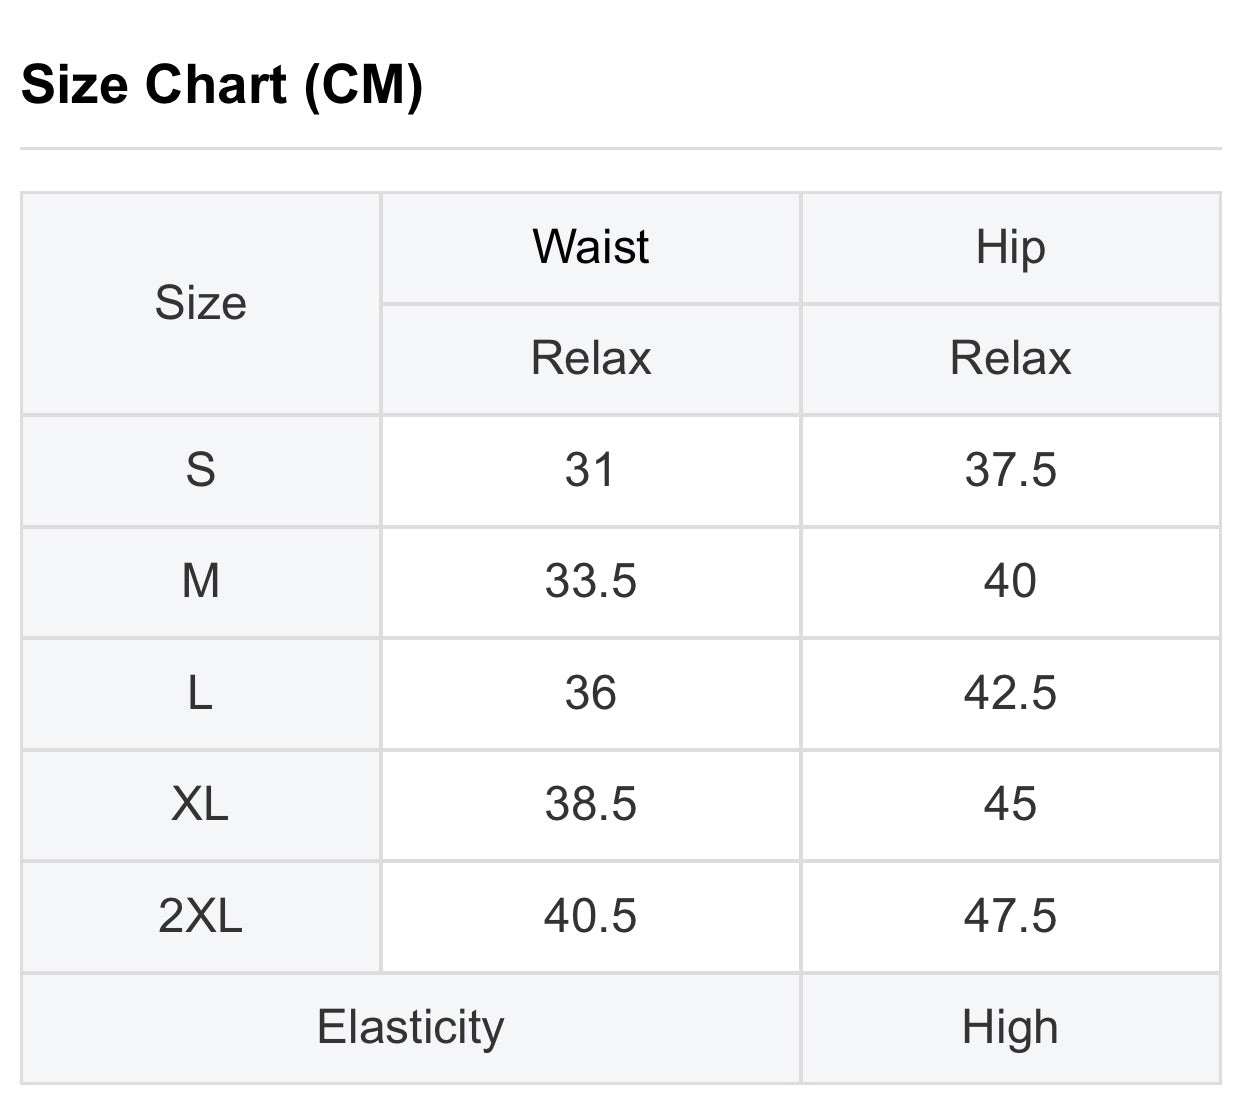
Task: Select waist value 33.5 for size M
Action: [590, 581]
